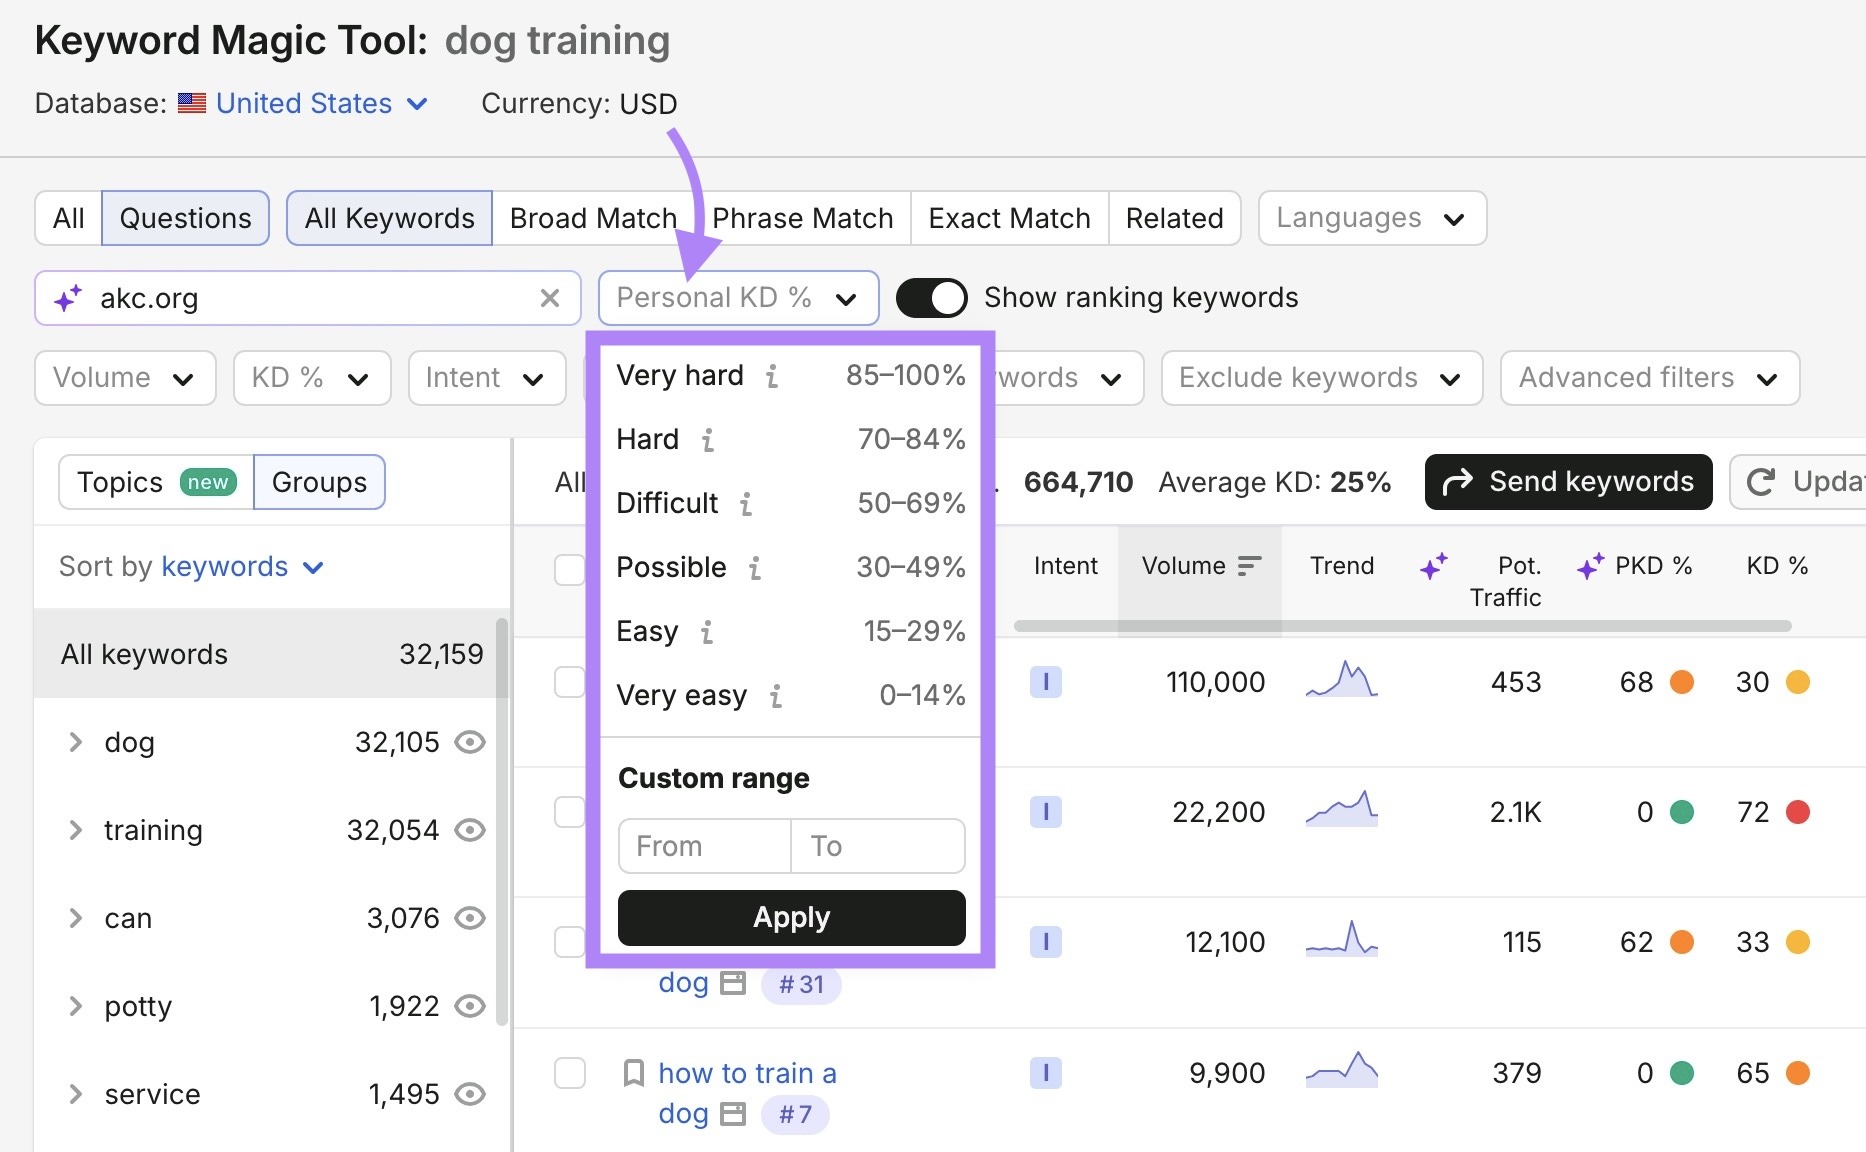Toggle visibility eye for potty group

coord(470,1006)
